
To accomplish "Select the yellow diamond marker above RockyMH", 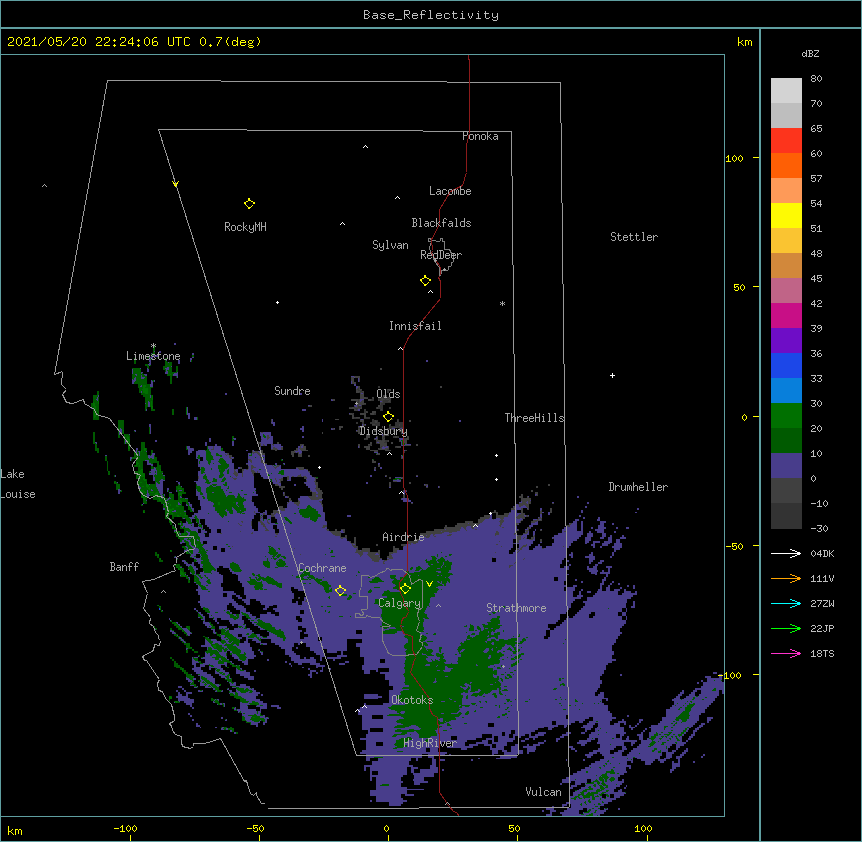I will pos(249,204).
